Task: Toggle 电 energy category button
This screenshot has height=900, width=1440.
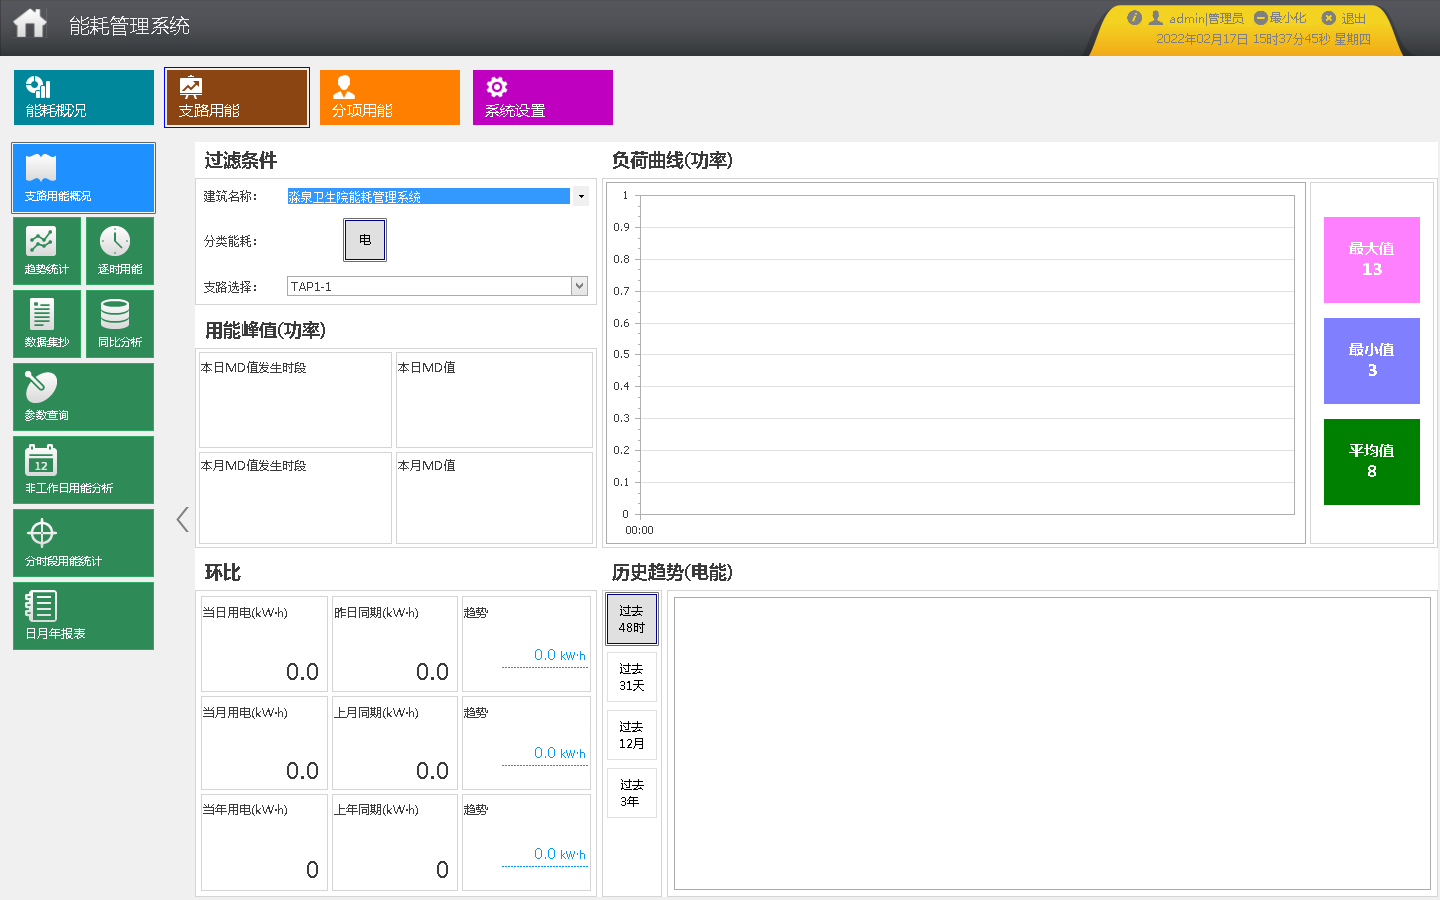Action: (365, 240)
